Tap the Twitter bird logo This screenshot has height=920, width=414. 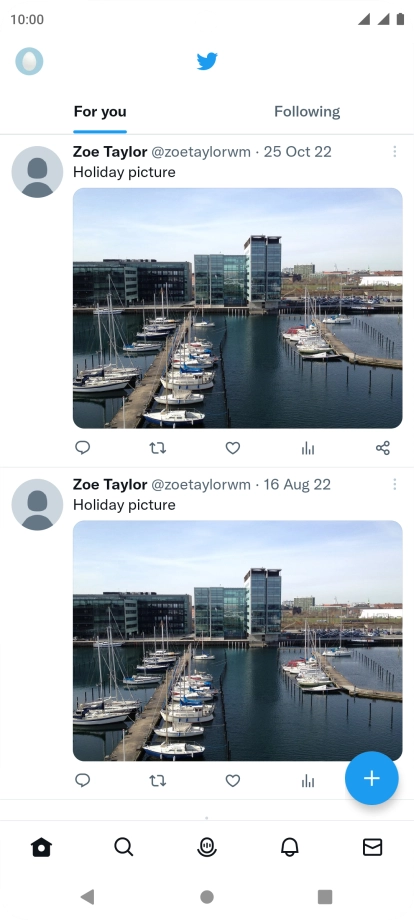click(207, 61)
